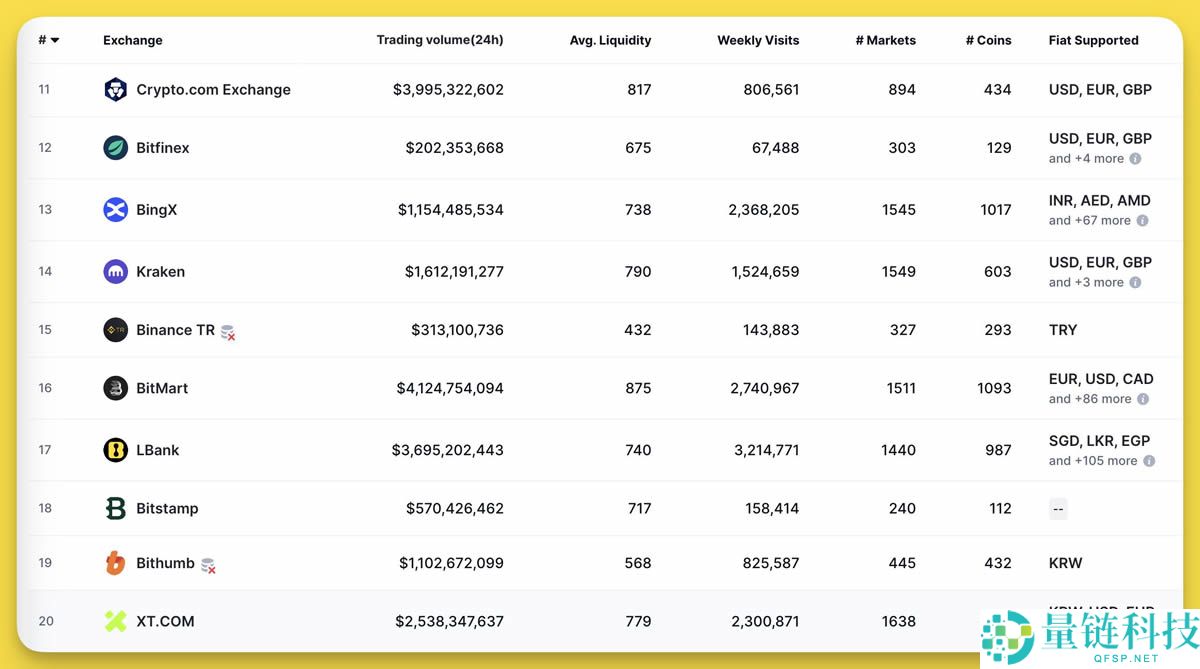Sort table by Avg. Liquidity header

pyautogui.click(x=610, y=41)
